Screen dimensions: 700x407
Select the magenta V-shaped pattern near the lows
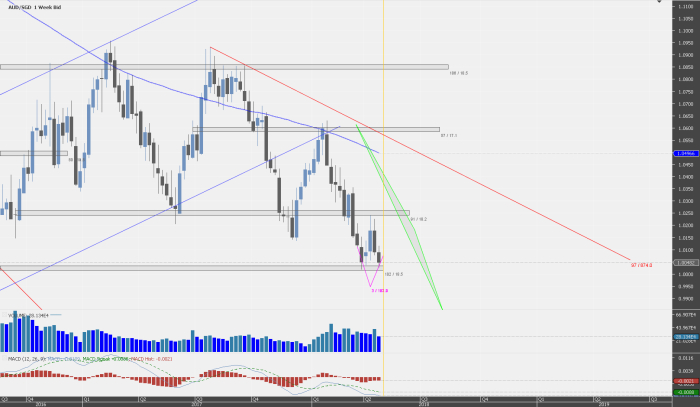372,281
